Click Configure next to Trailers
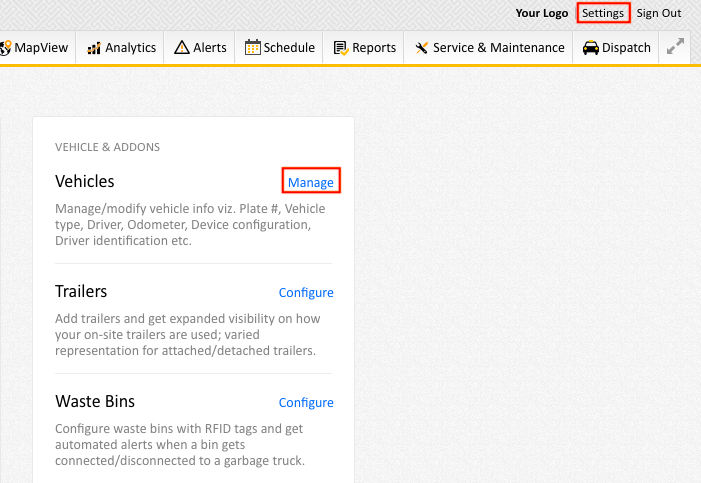The image size is (701, 483). tap(306, 292)
